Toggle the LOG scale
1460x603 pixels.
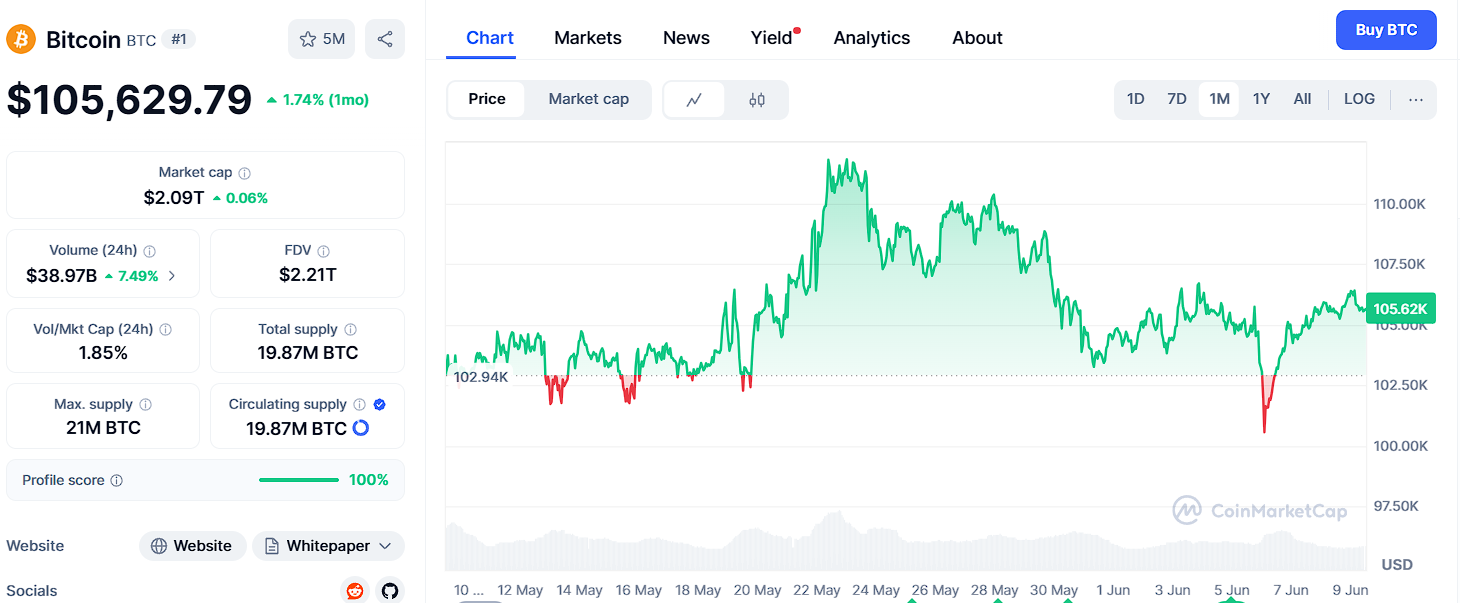tap(1359, 99)
